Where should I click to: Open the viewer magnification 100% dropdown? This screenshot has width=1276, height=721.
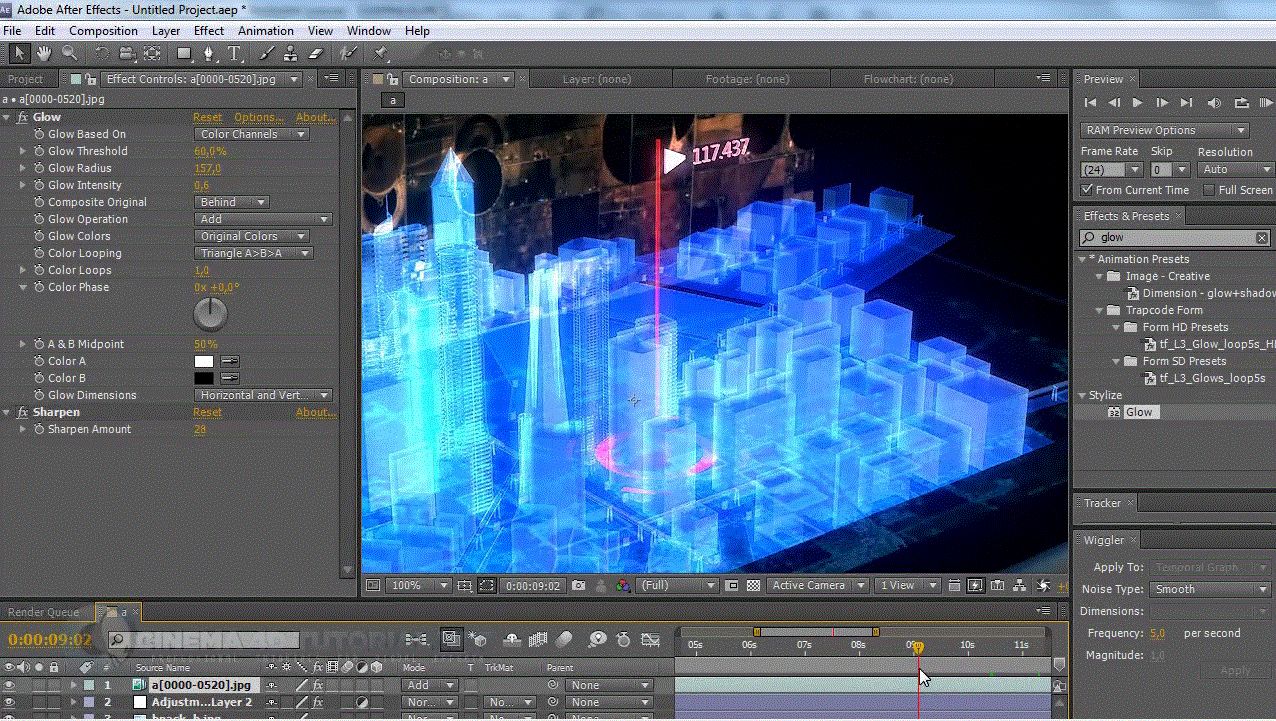(x=417, y=586)
